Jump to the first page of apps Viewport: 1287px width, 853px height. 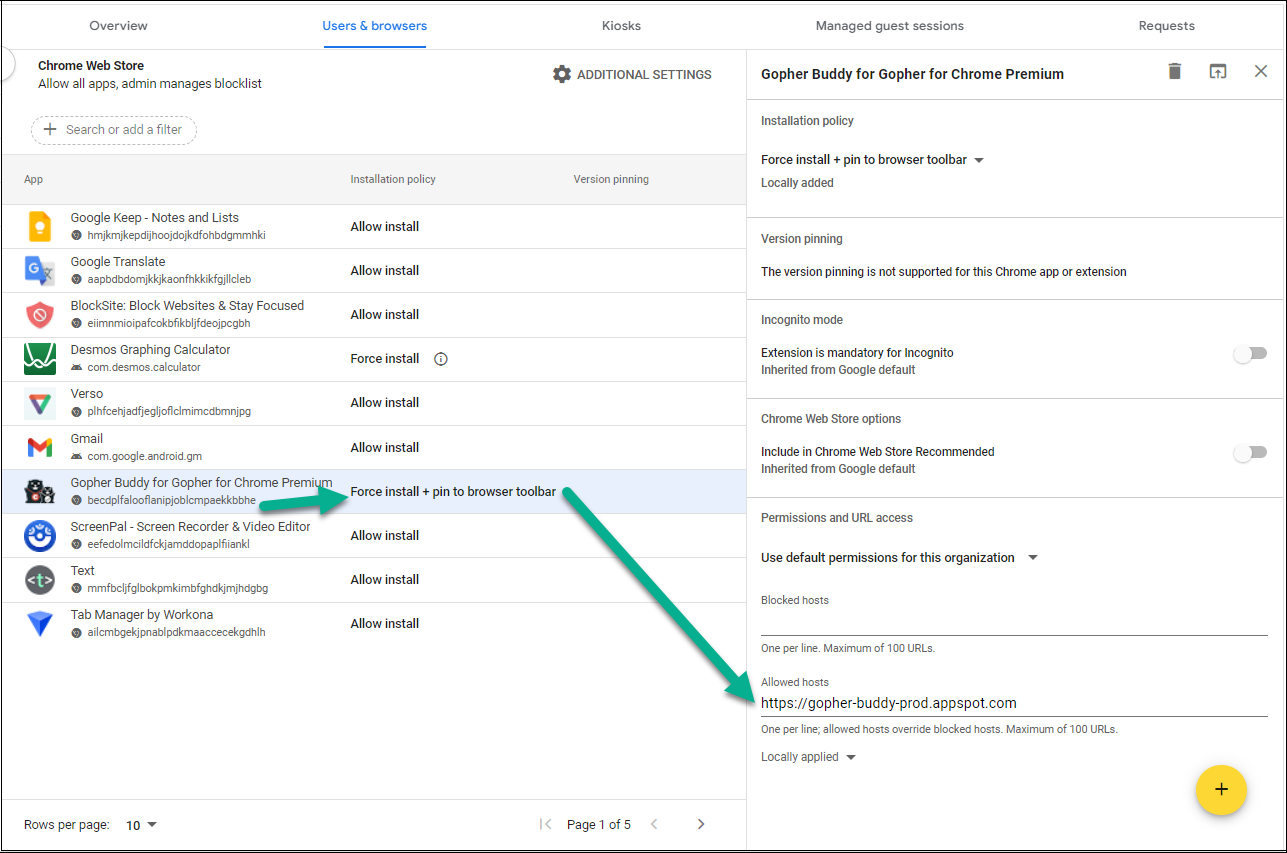pos(546,824)
